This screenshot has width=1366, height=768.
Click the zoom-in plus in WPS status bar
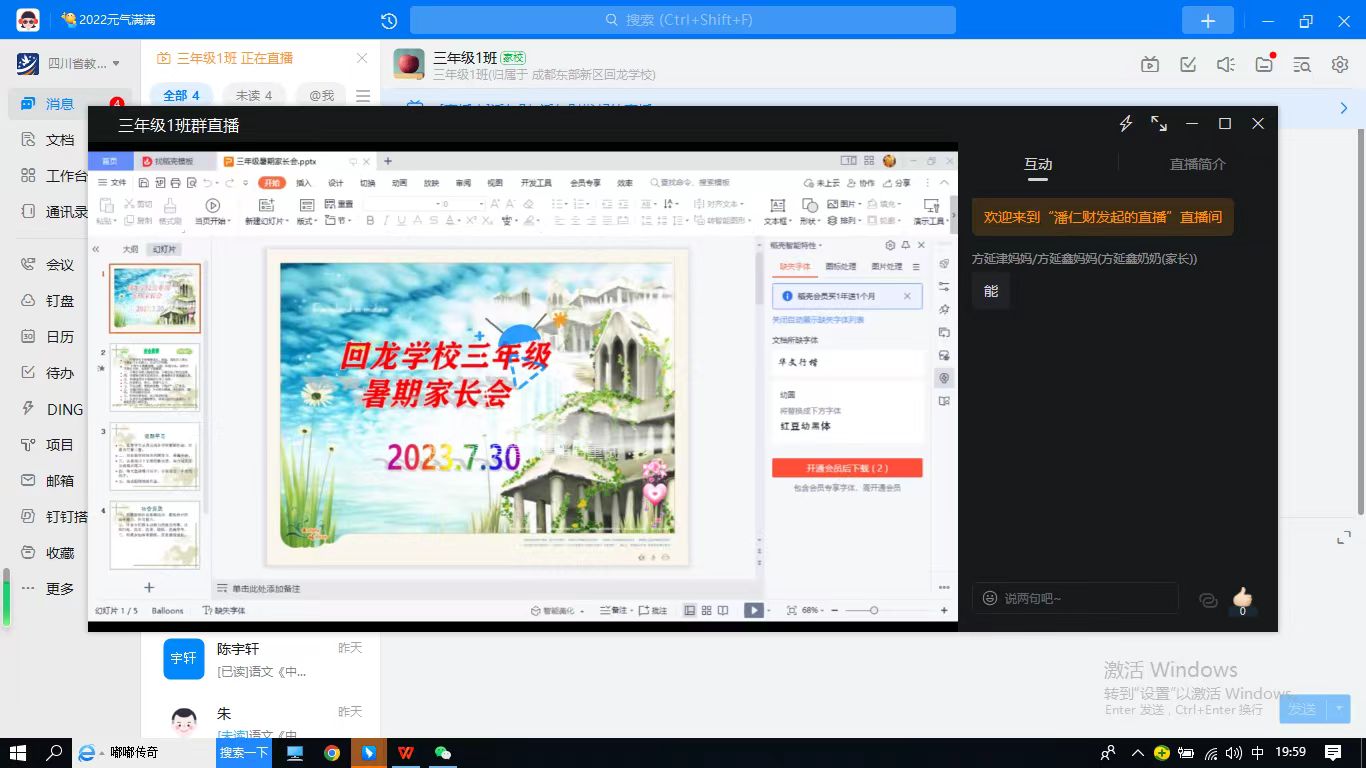(944, 610)
